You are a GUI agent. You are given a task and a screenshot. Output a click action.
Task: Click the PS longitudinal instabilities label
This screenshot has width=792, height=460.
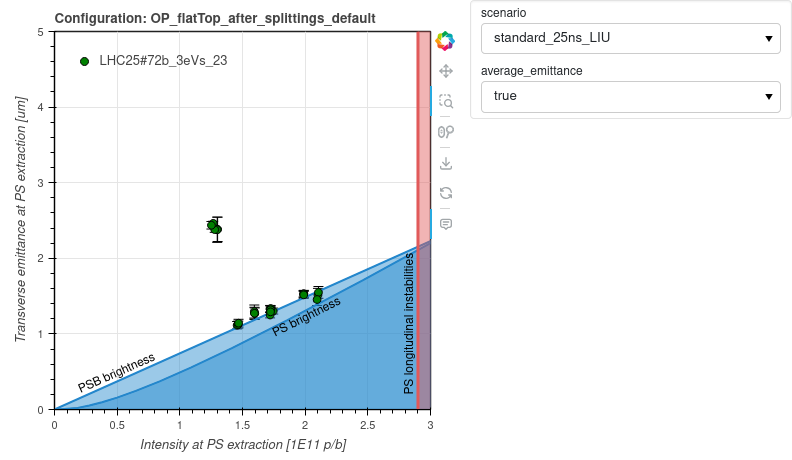click(x=409, y=323)
